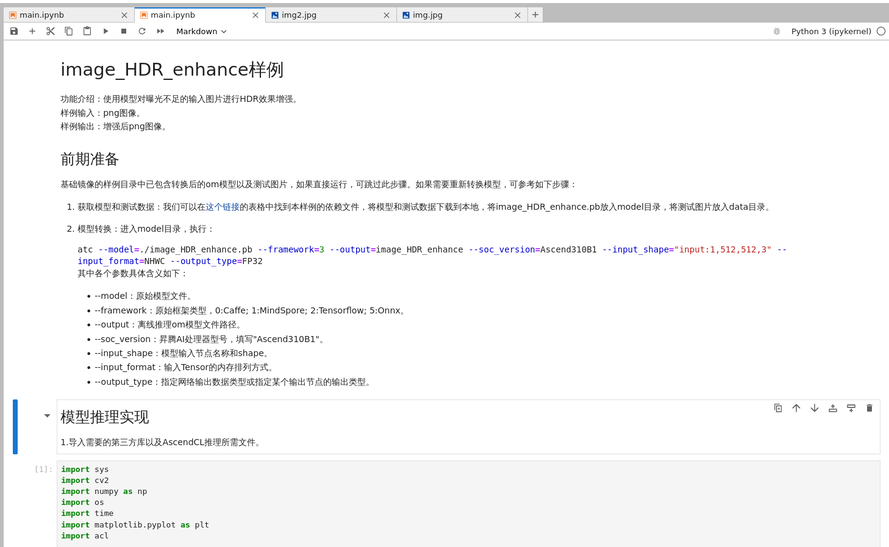Restart kernel and run all cells

coord(160,31)
